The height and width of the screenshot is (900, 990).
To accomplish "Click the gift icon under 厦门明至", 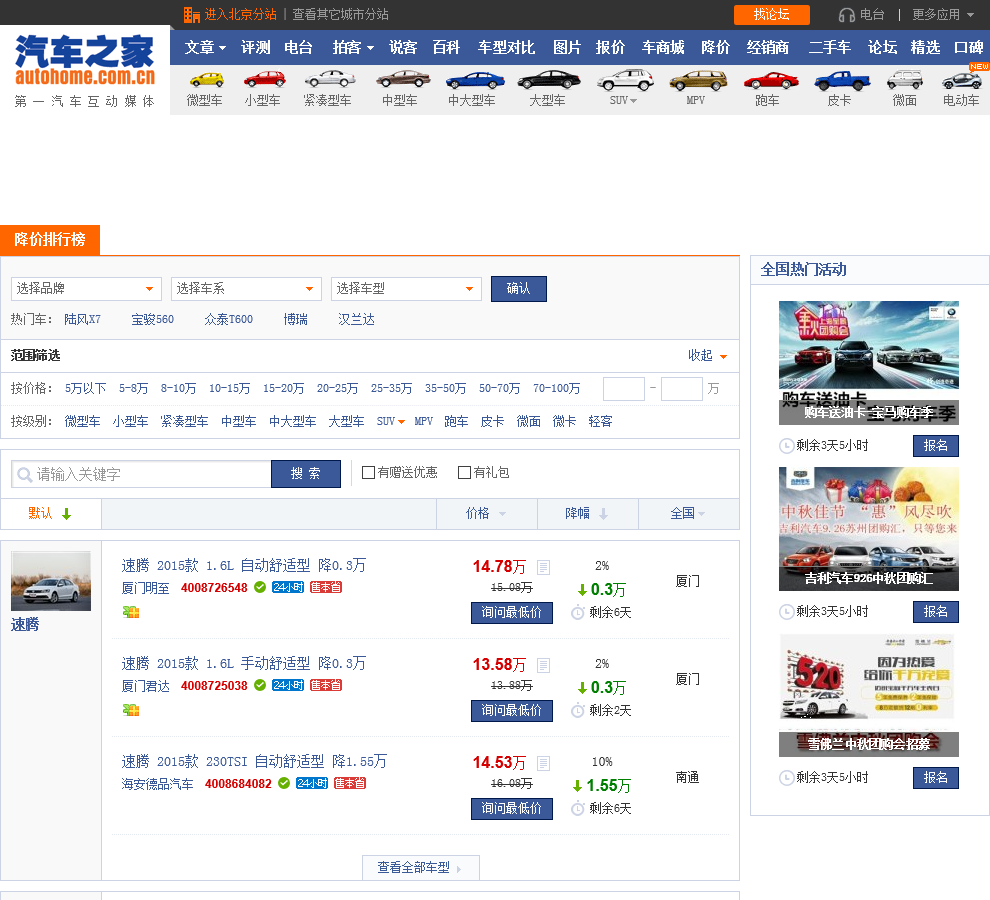I will coord(131,611).
